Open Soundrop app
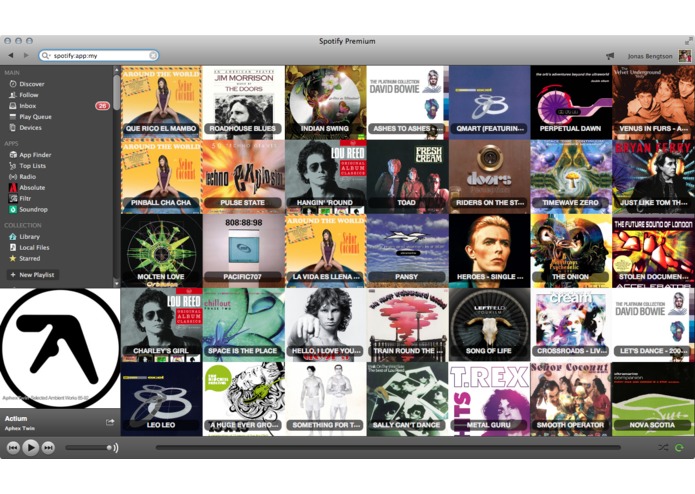Screen dimensions: 695x494 (x=33, y=210)
